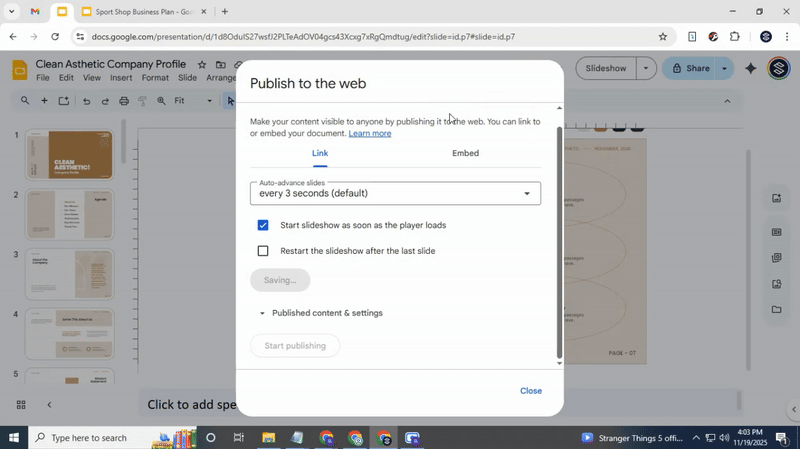Click the Learn more link
This screenshot has height=449, width=800.
point(369,134)
